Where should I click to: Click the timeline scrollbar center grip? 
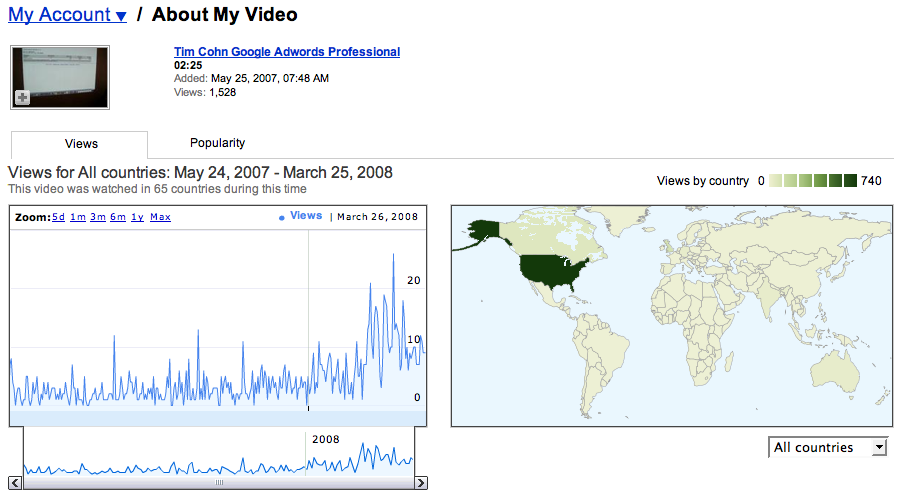(218, 483)
